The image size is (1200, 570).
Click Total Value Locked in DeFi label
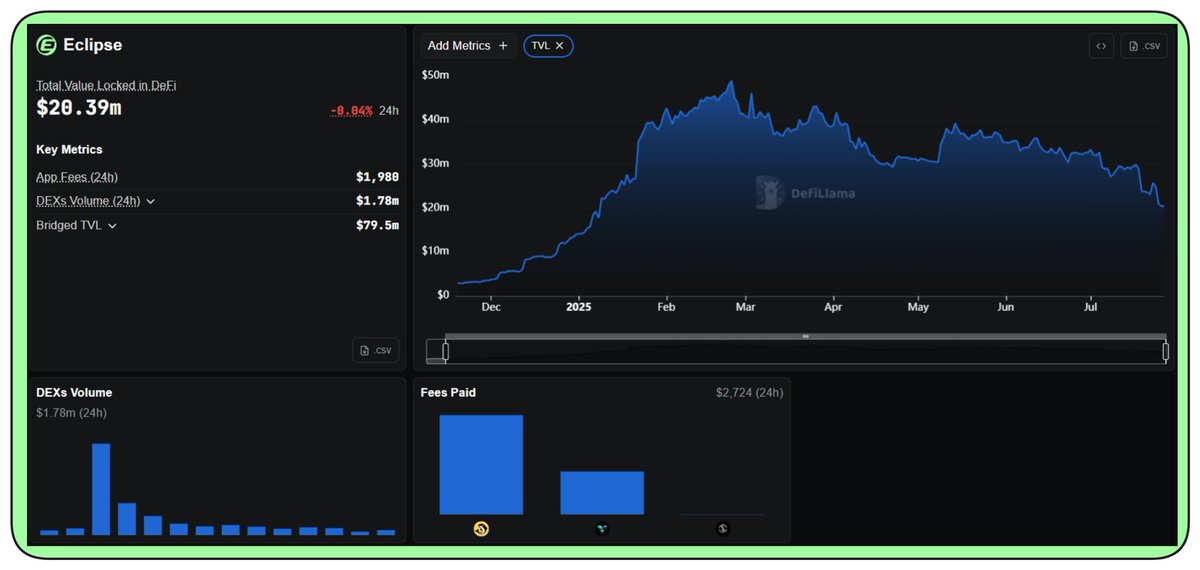pos(106,86)
